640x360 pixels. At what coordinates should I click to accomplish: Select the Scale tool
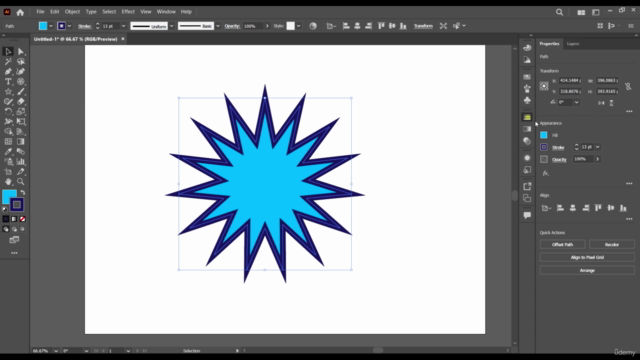pos(21,111)
